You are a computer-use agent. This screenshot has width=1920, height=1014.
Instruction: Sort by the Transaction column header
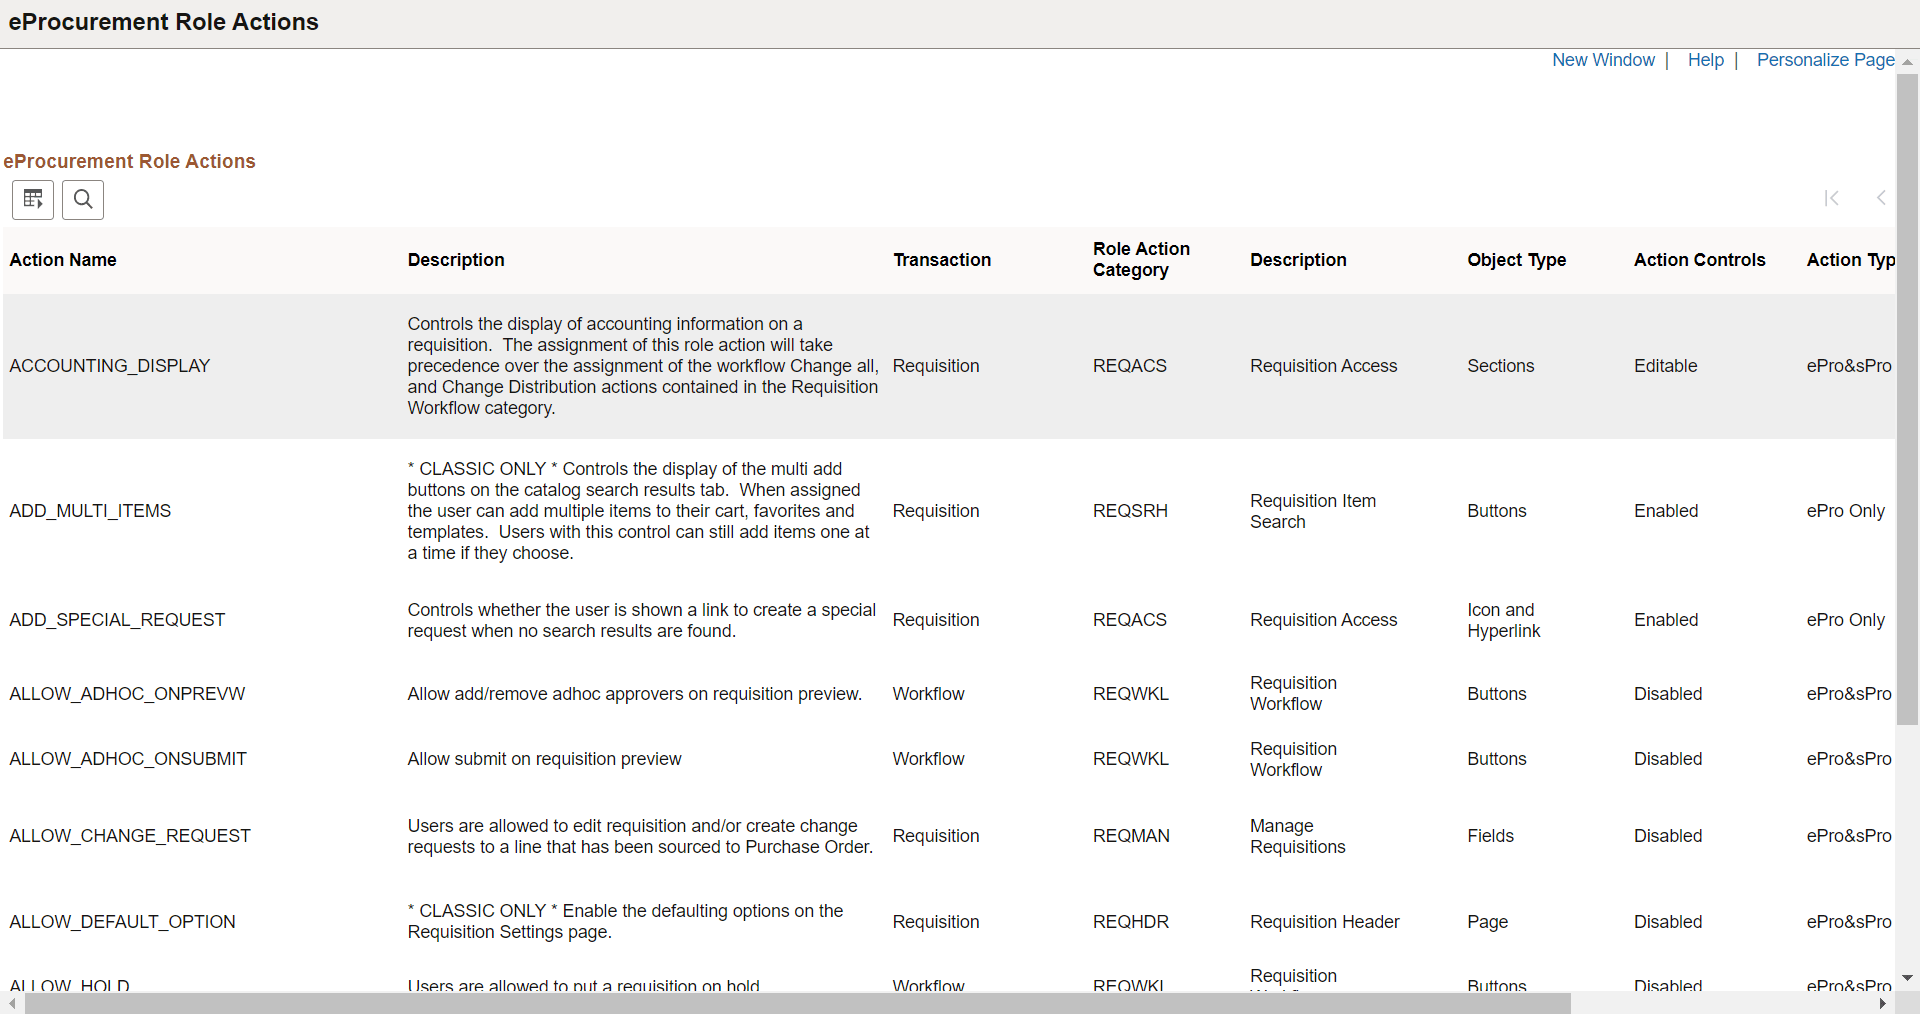(941, 260)
